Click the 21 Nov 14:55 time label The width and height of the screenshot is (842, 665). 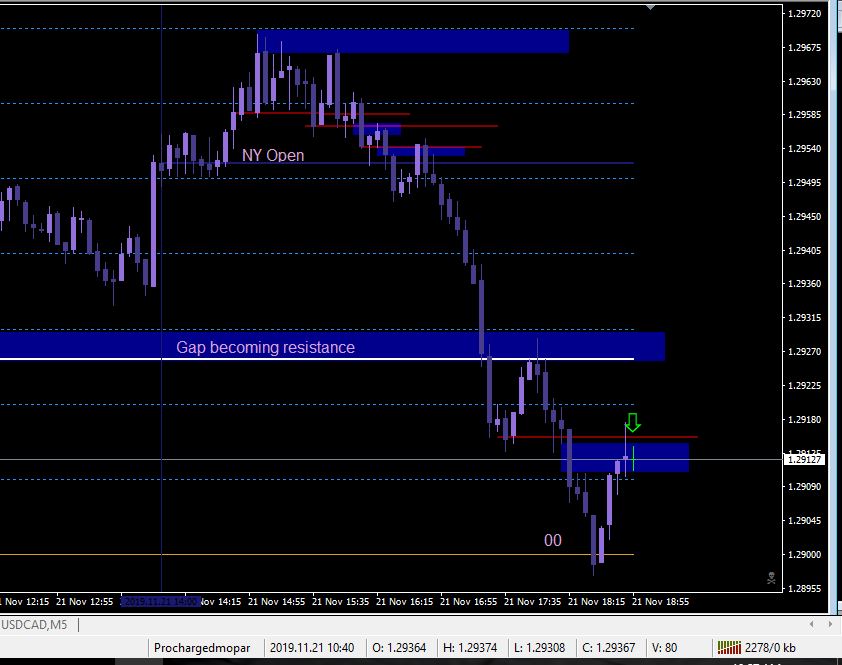pyautogui.click(x=277, y=602)
